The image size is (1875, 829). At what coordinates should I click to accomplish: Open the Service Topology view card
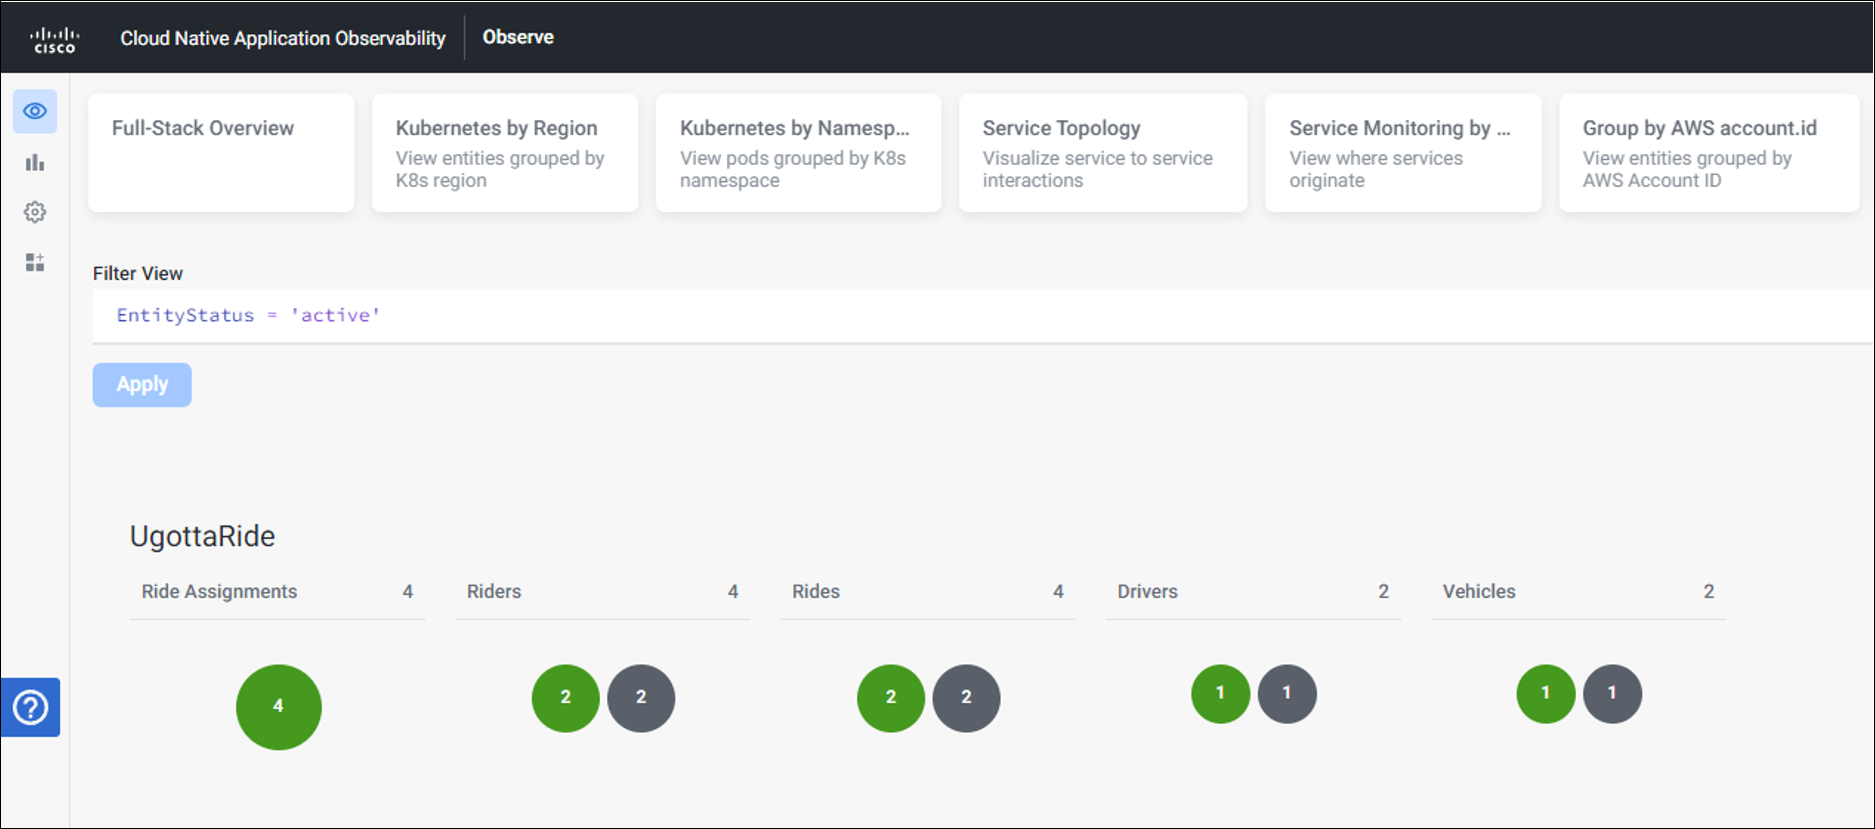[1102, 152]
